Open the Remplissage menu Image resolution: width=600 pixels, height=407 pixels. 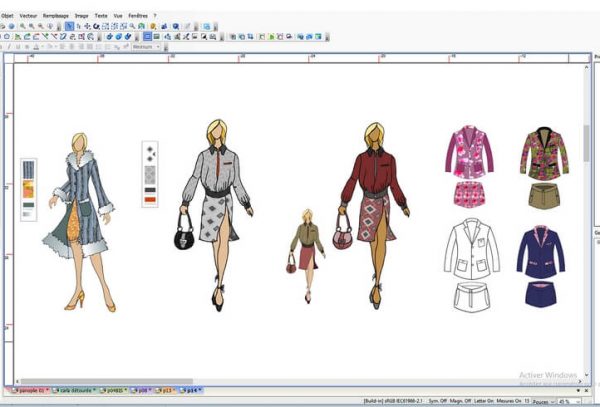(56, 16)
